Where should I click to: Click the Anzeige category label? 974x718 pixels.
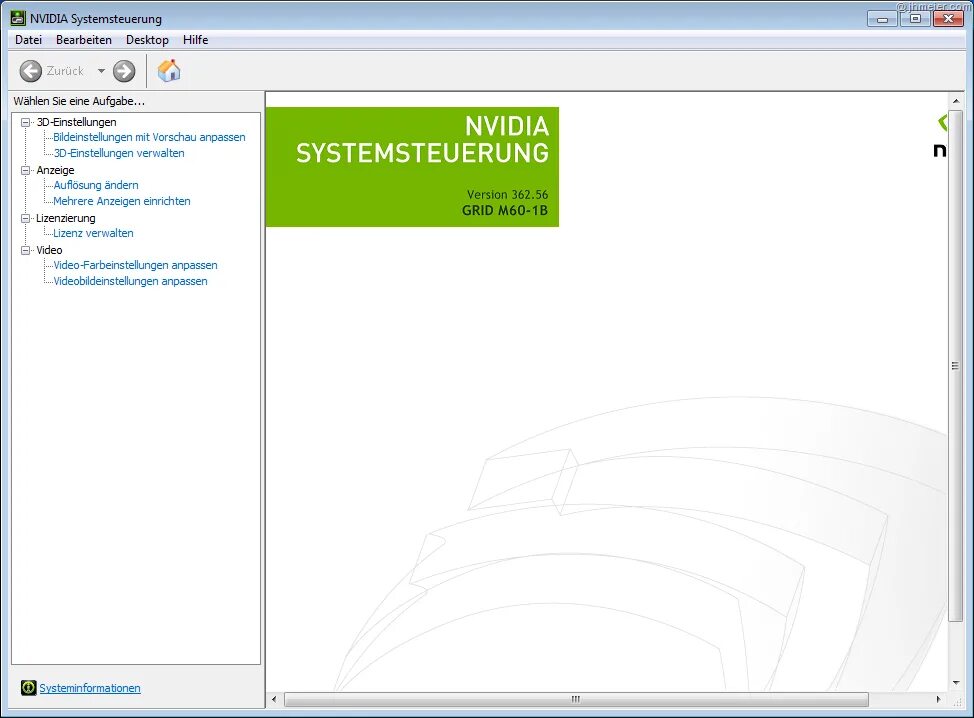[x=55, y=170]
